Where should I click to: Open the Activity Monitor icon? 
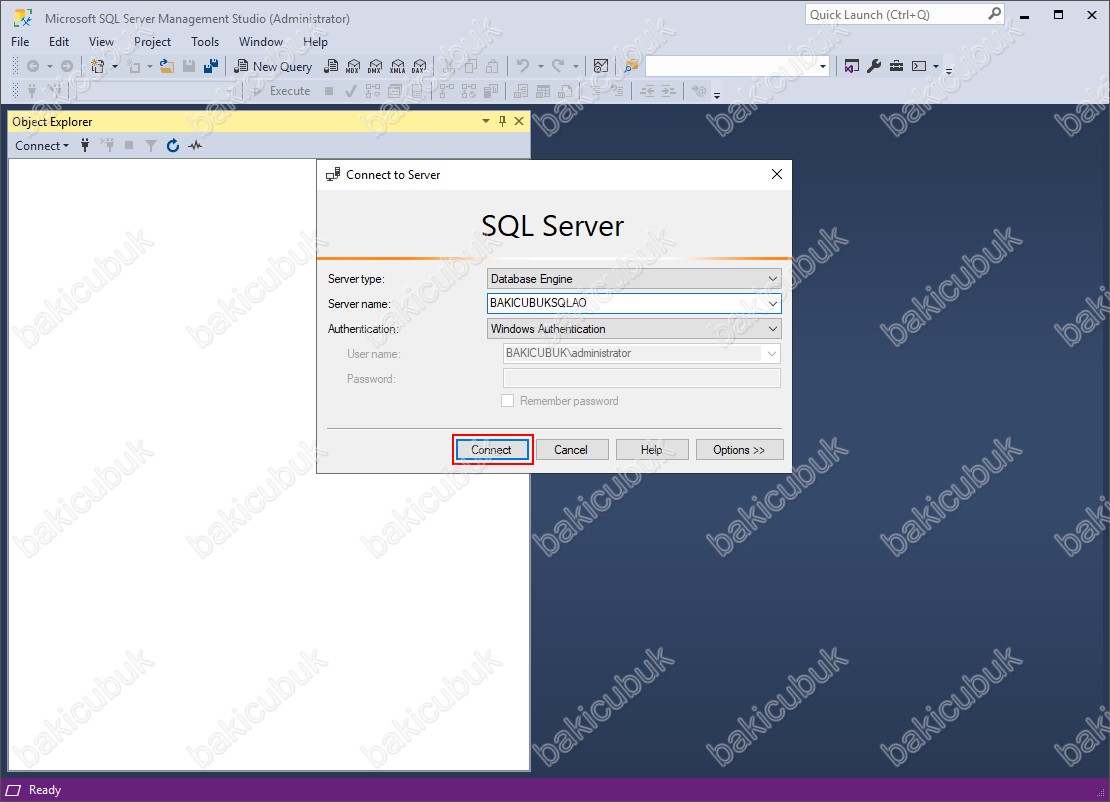tap(601, 67)
